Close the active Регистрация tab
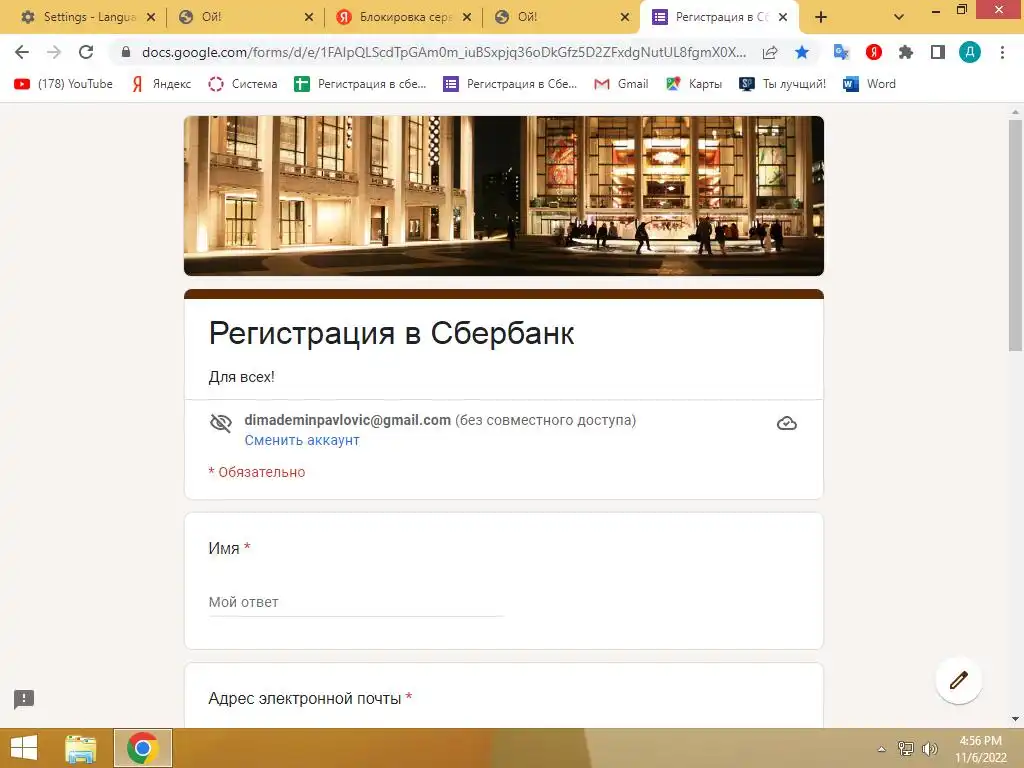The image size is (1024, 768). (x=783, y=18)
